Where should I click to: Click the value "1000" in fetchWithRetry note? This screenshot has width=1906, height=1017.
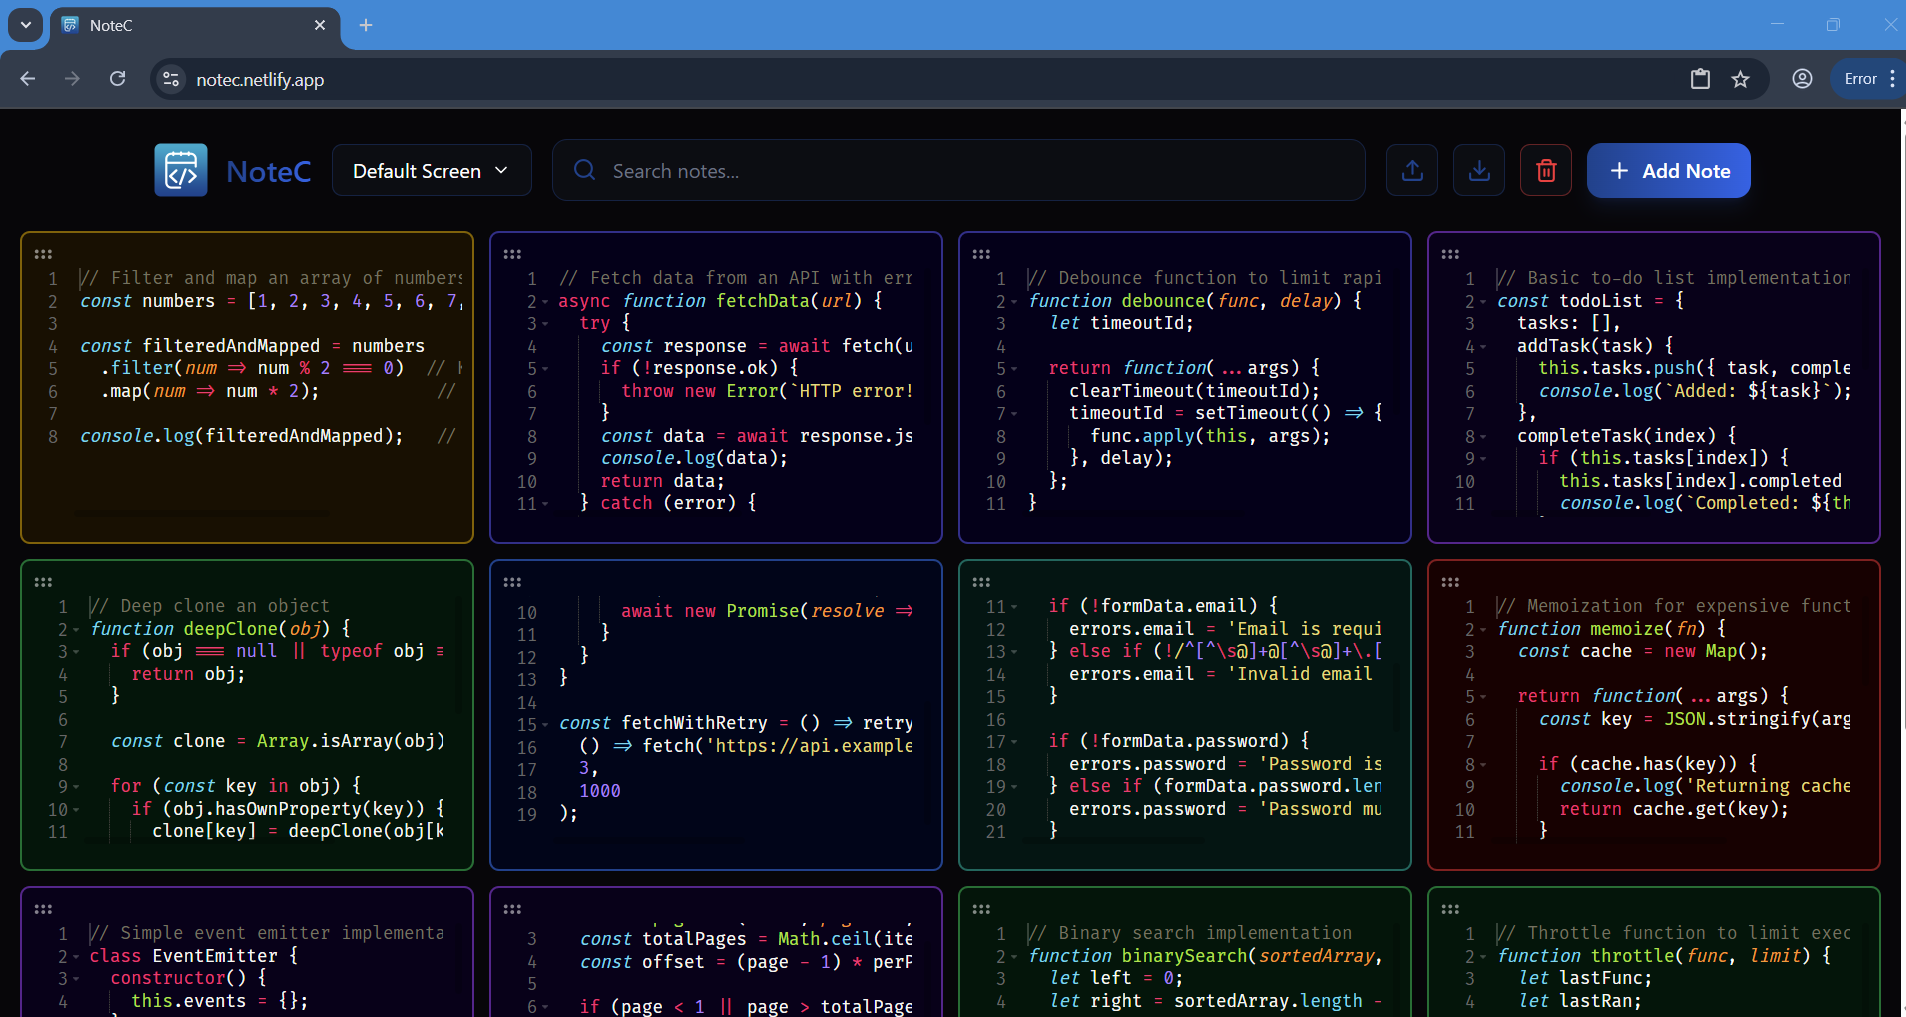click(x=600, y=791)
